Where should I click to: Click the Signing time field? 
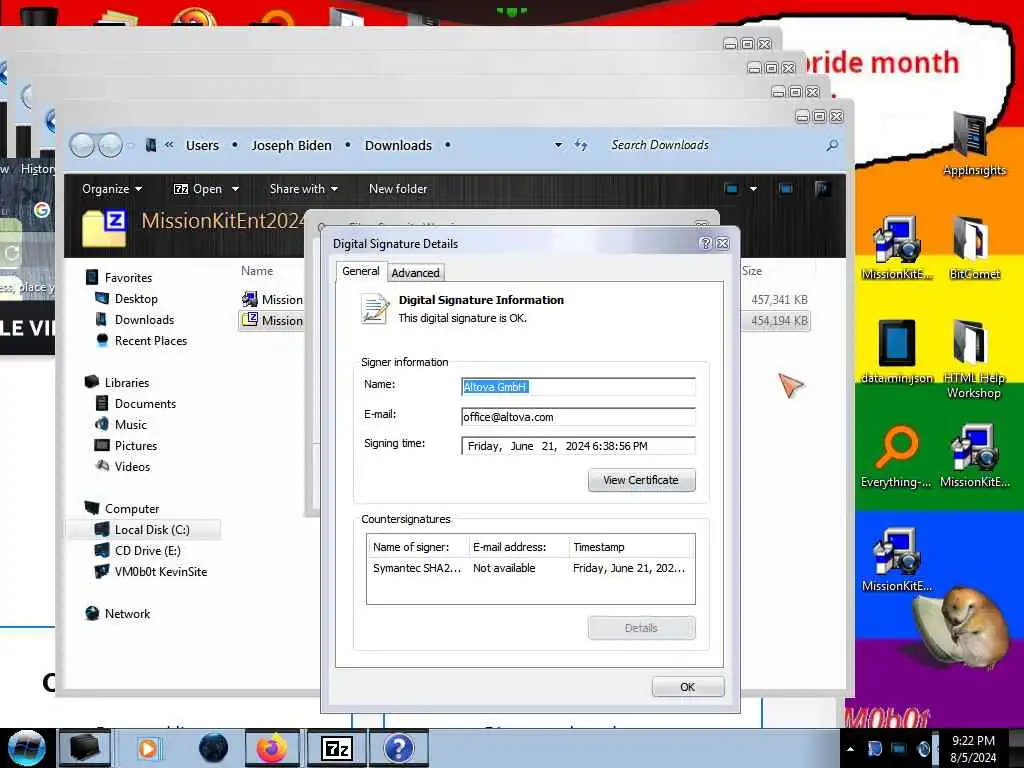pyautogui.click(x=578, y=446)
